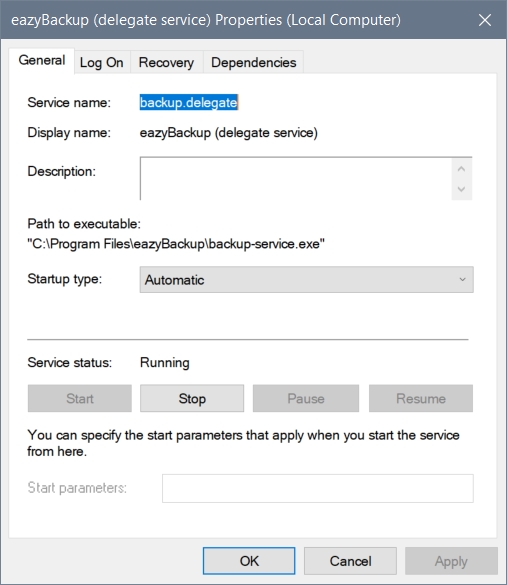Expand the Startup type dropdown
Image resolution: width=507 pixels, height=585 pixels.
[x=307, y=279]
